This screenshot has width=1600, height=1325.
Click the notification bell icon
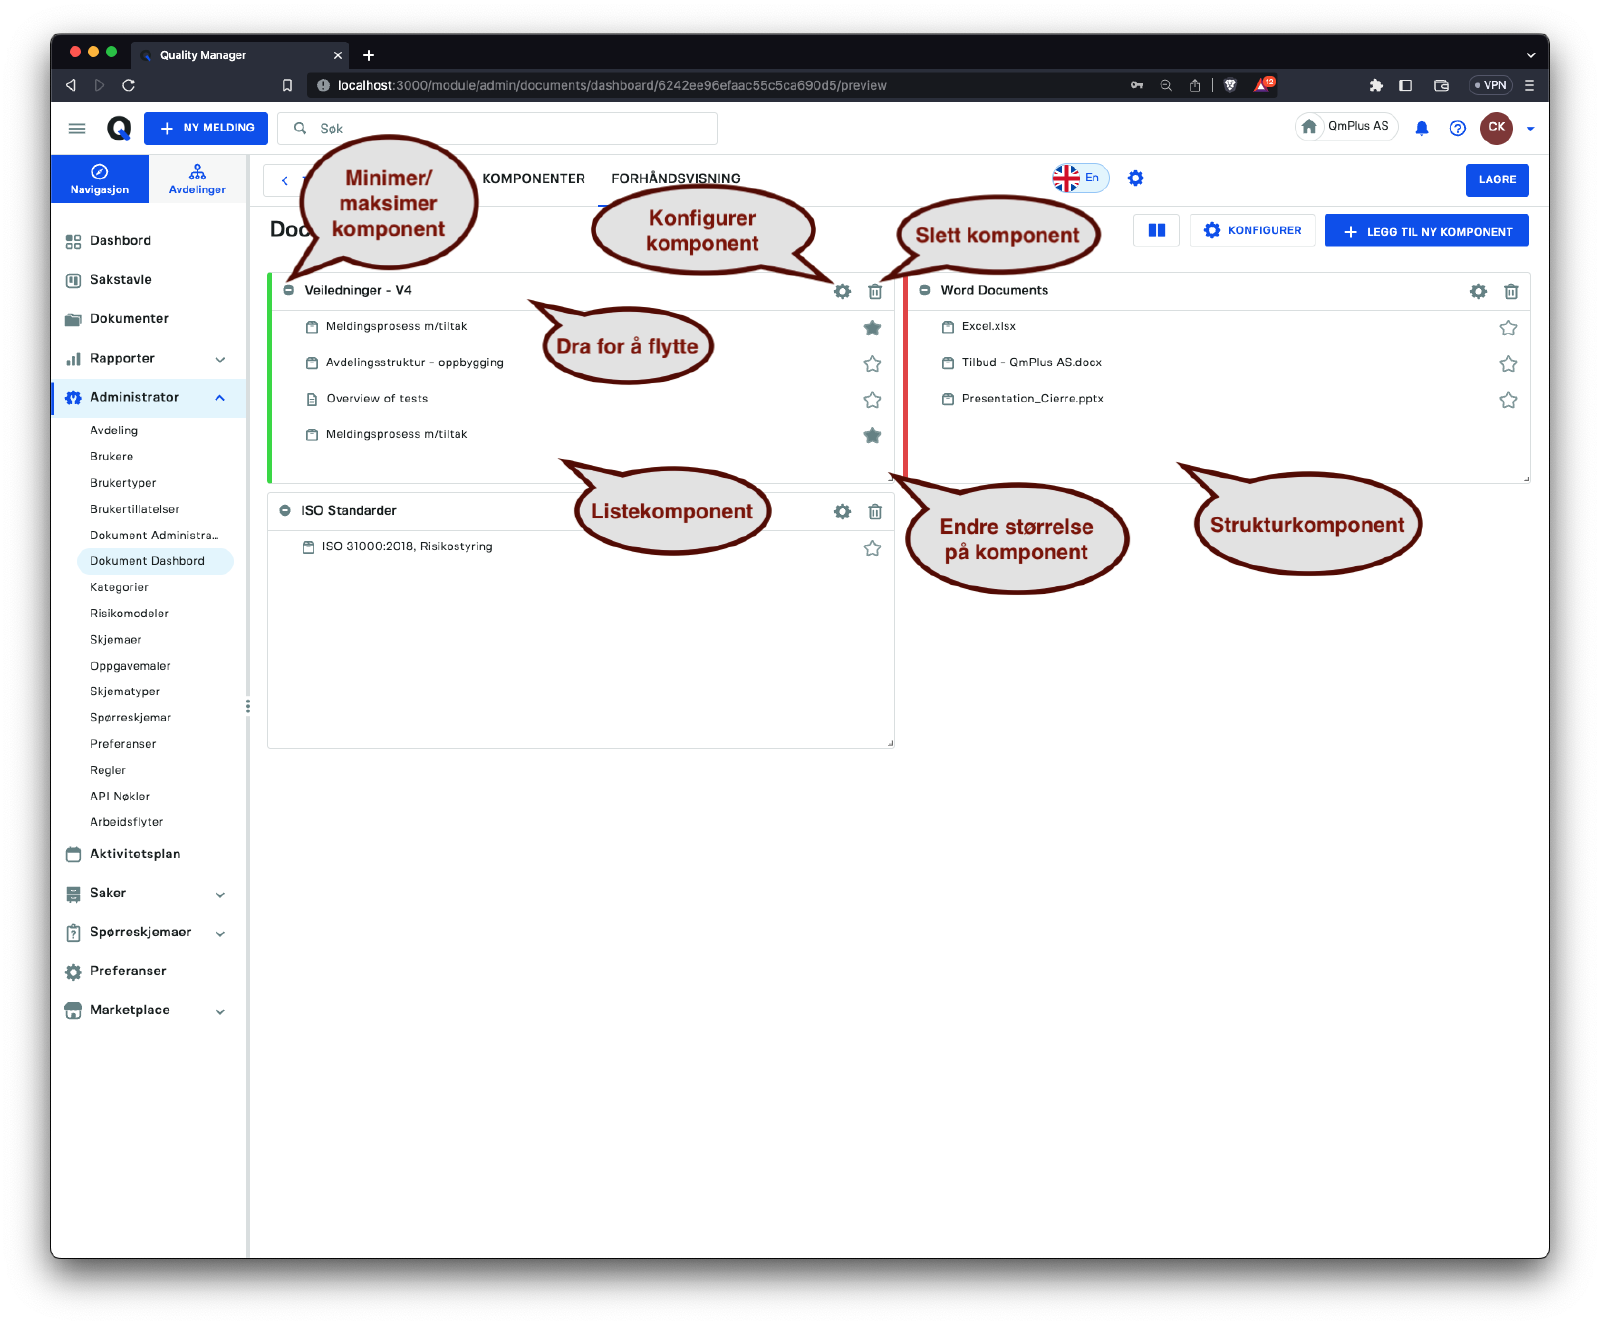point(1421,128)
